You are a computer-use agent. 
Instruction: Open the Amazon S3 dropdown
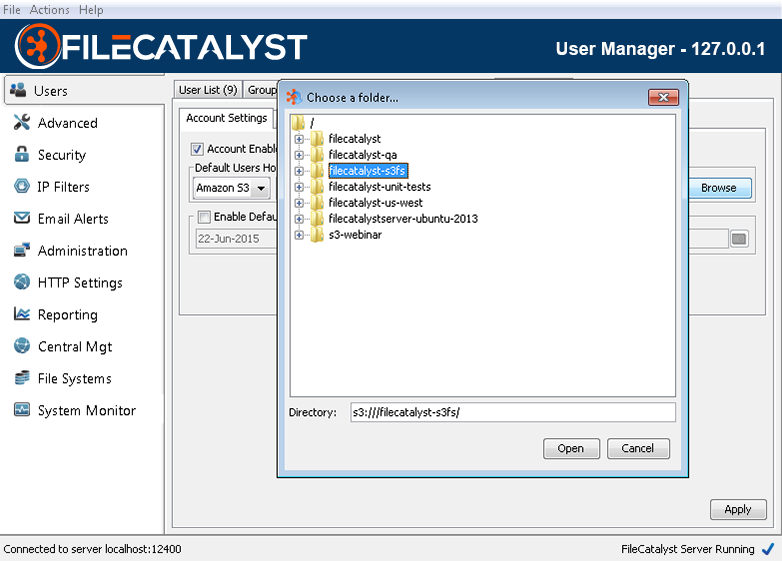[x=261, y=188]
